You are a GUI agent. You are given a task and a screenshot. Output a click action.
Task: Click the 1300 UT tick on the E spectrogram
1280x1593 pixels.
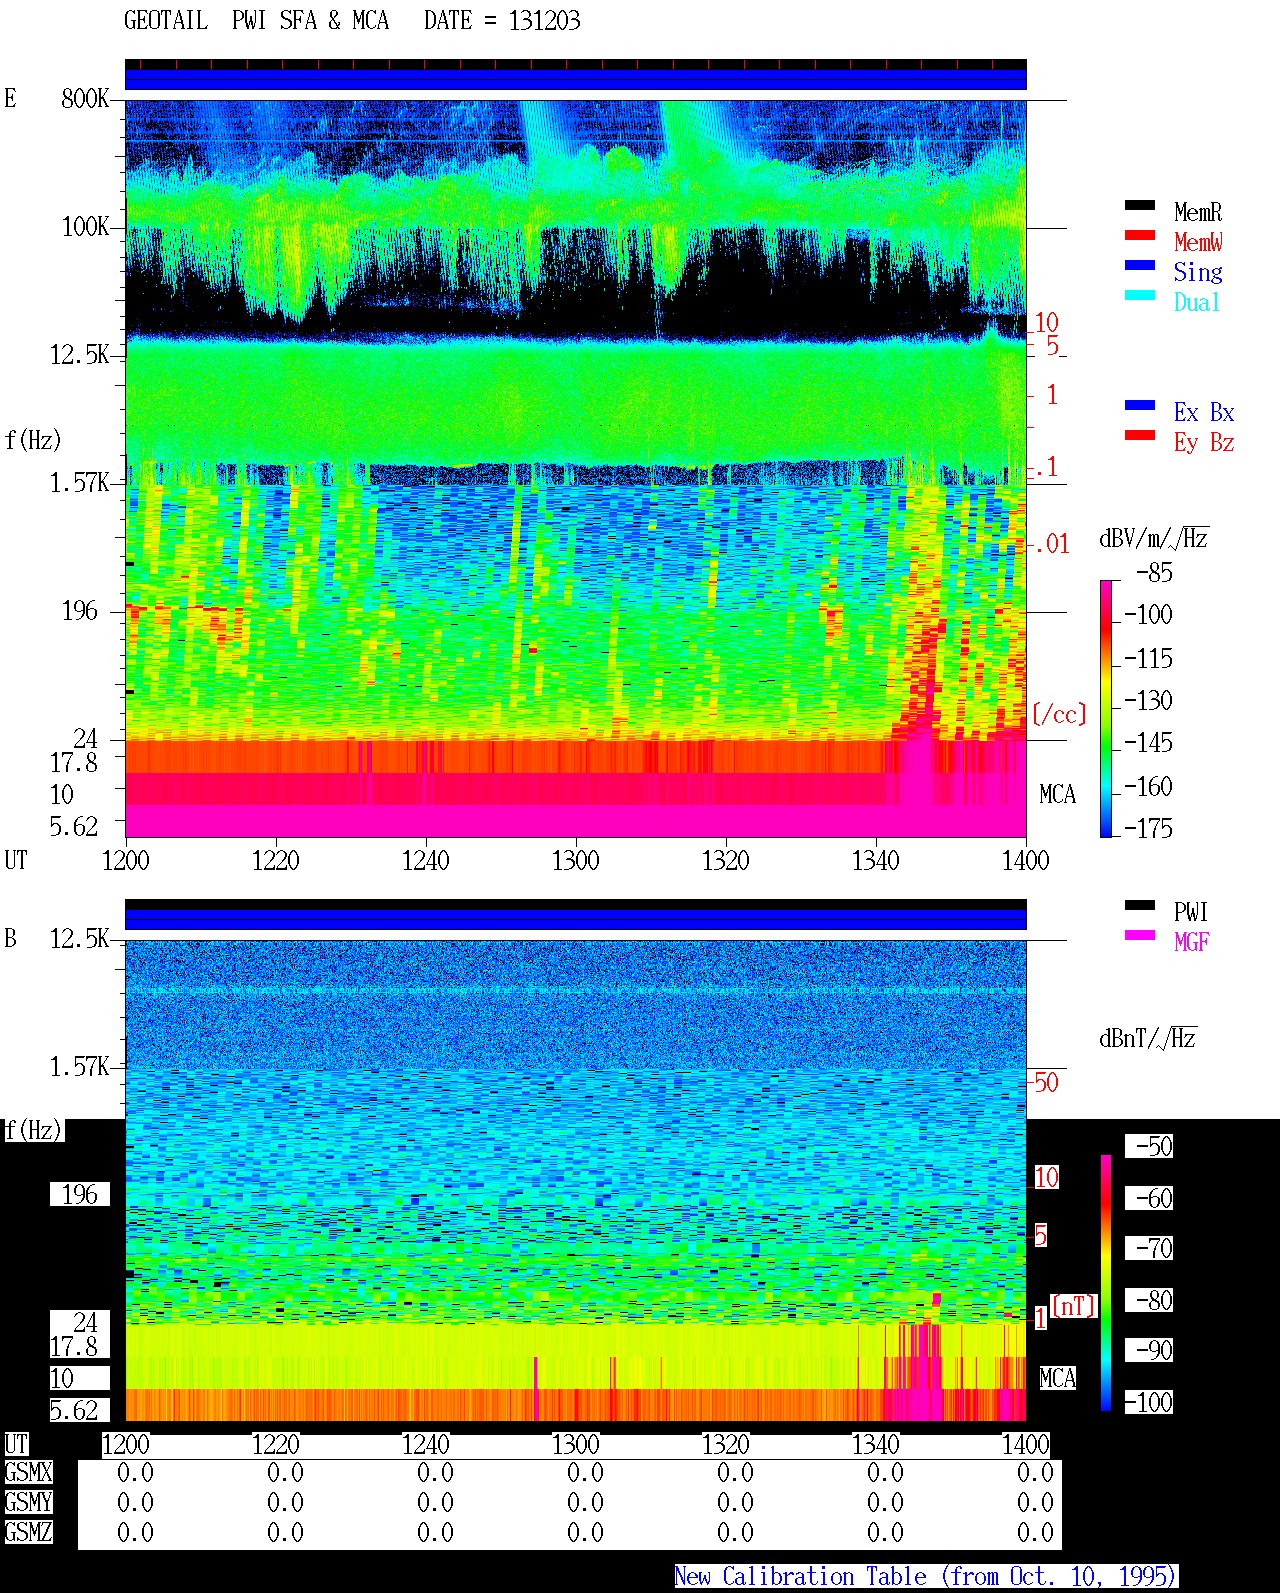(x=575, y=860)
